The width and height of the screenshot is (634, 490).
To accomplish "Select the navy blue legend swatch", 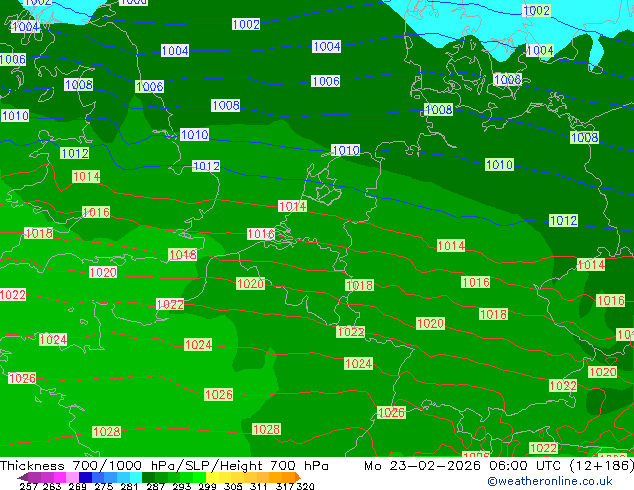I will [x=85, y=477].
